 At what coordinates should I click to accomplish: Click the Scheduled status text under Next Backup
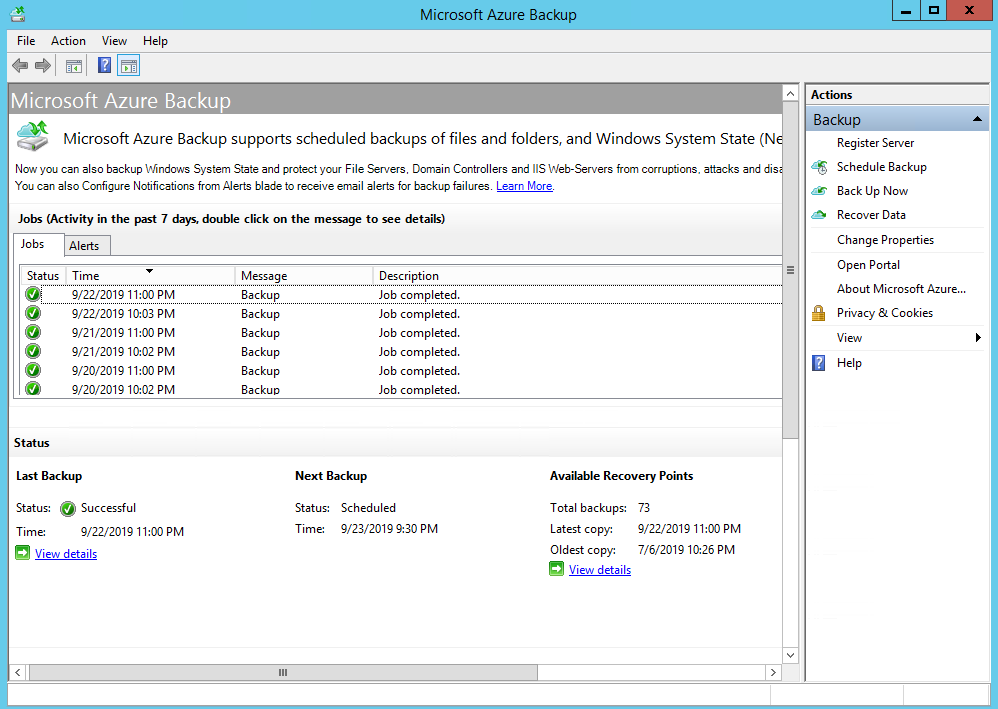pos(368,508)
